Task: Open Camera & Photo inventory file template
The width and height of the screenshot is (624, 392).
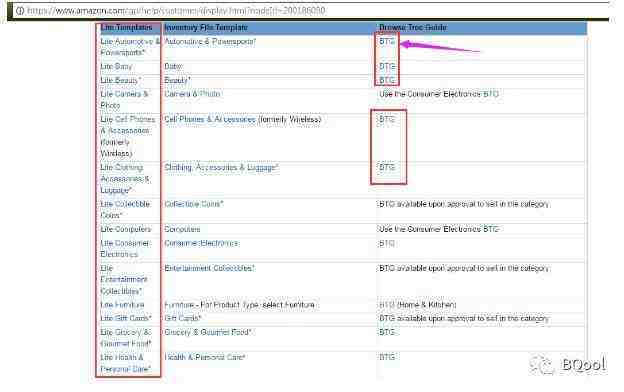Action: [x=192, y=94]
